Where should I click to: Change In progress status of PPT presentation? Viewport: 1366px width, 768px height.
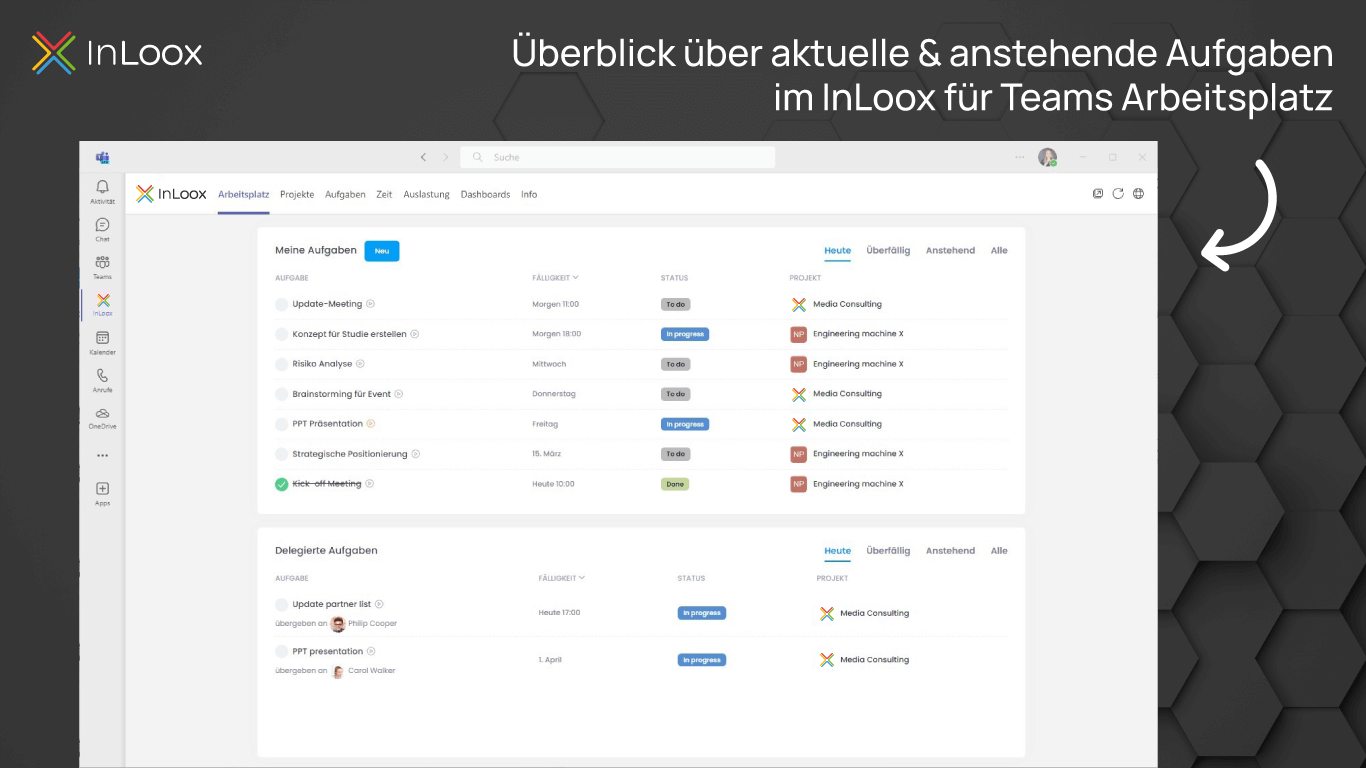pos(702,660)
